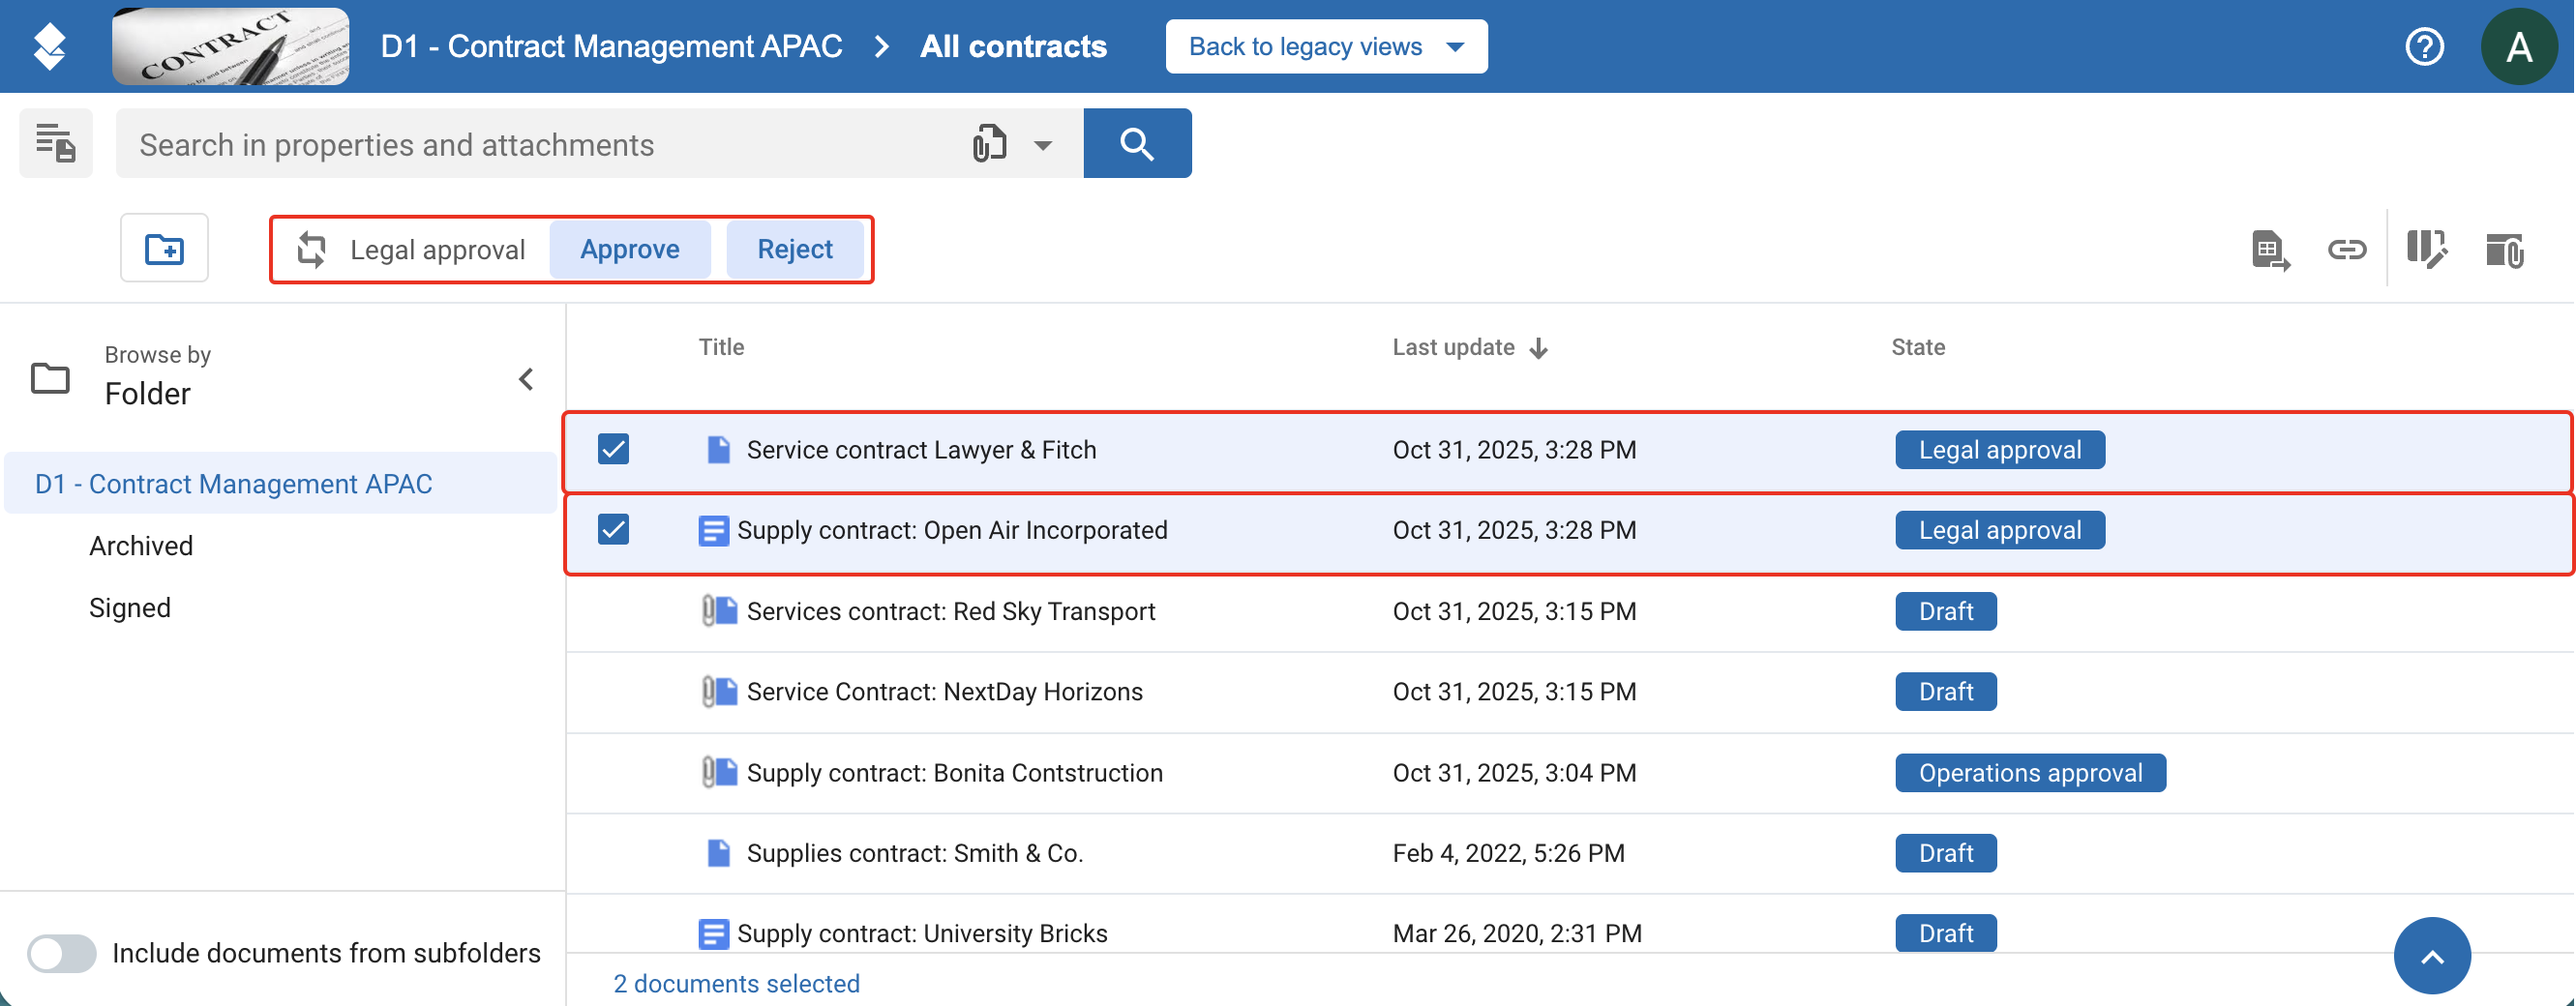Open Back to legacy views dropdown
Viewport: 2576px width, 1006px height.
pos(1326,46)
